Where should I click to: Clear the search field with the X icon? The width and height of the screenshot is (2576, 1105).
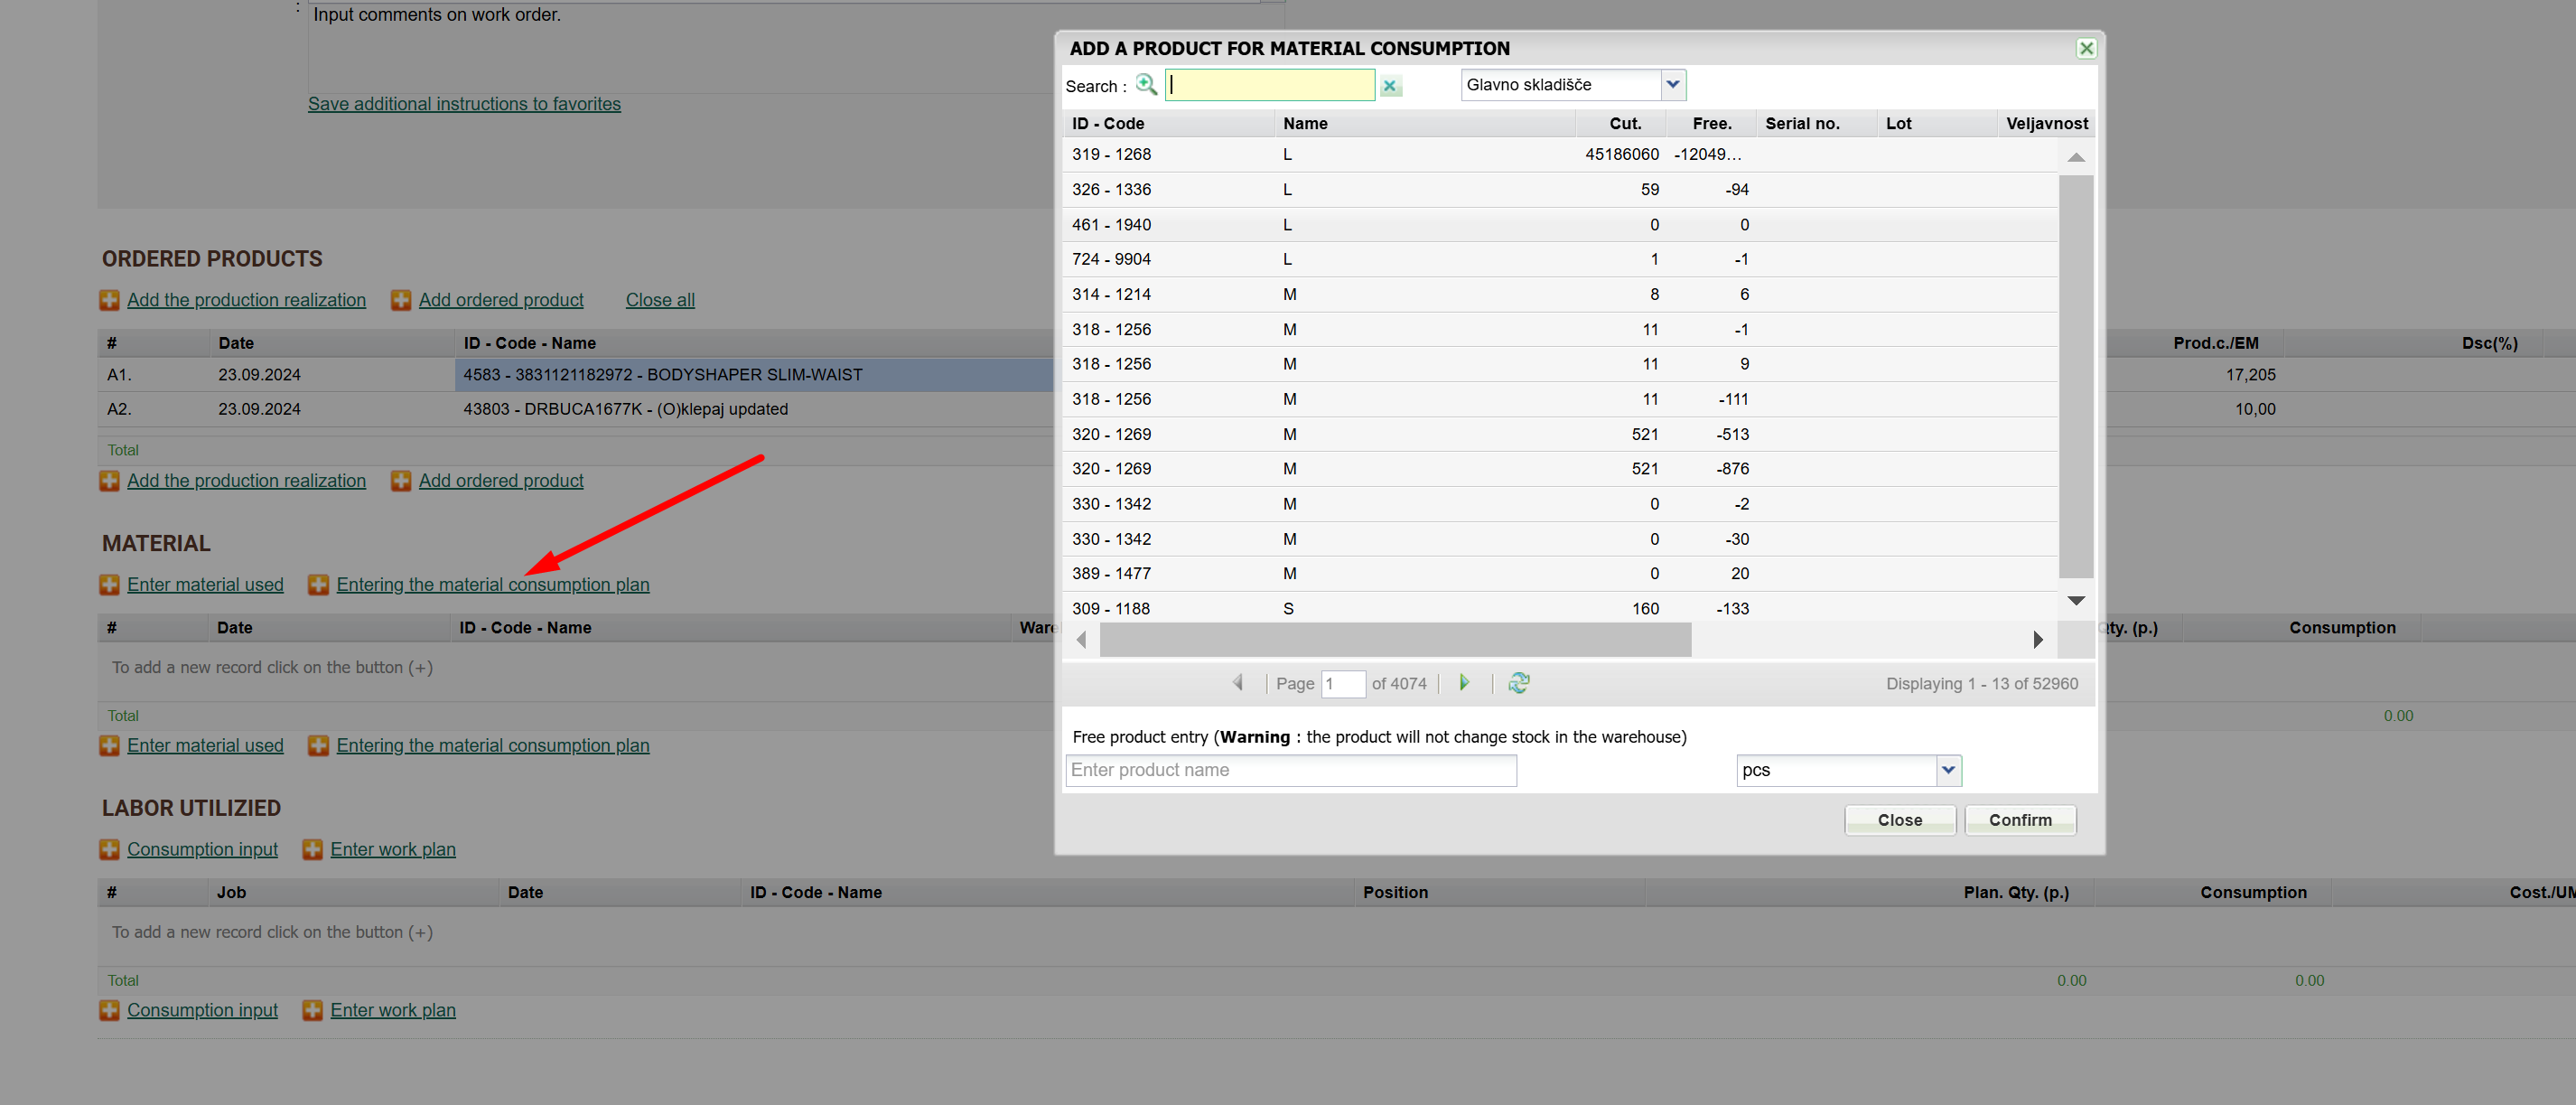[1389, 86]
